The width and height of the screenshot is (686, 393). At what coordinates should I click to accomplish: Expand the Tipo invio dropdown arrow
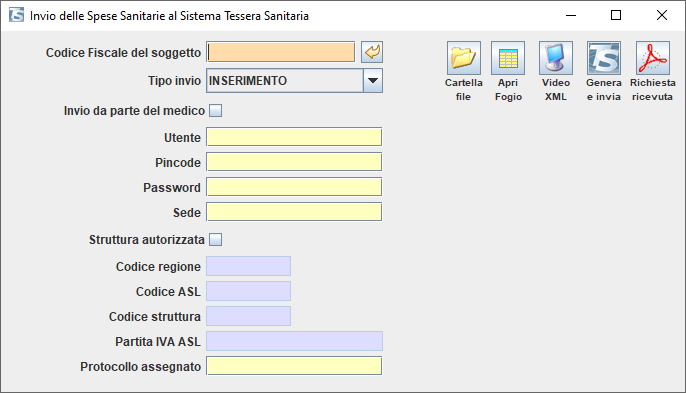click(x=373, y=81)
